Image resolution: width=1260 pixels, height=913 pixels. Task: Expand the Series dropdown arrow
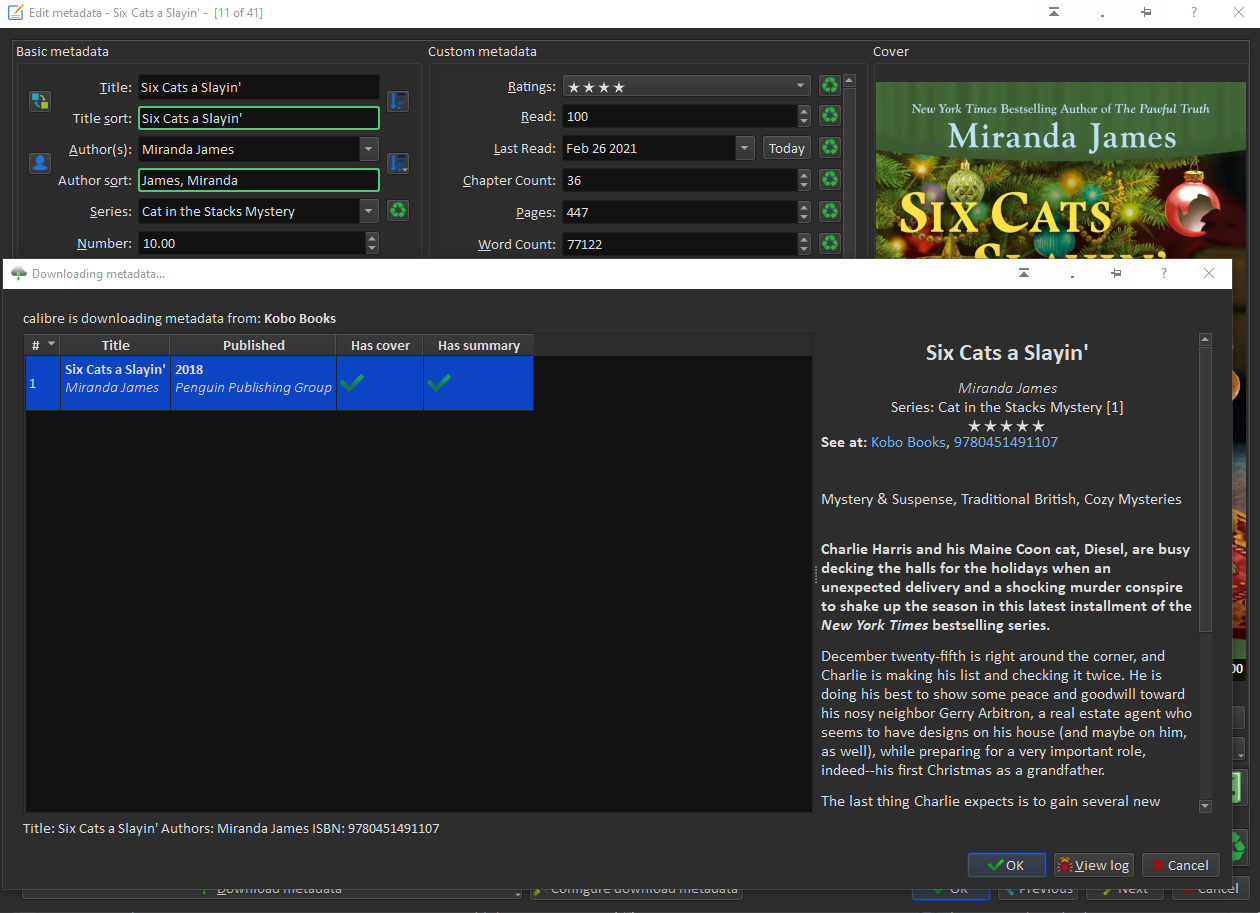369,211
